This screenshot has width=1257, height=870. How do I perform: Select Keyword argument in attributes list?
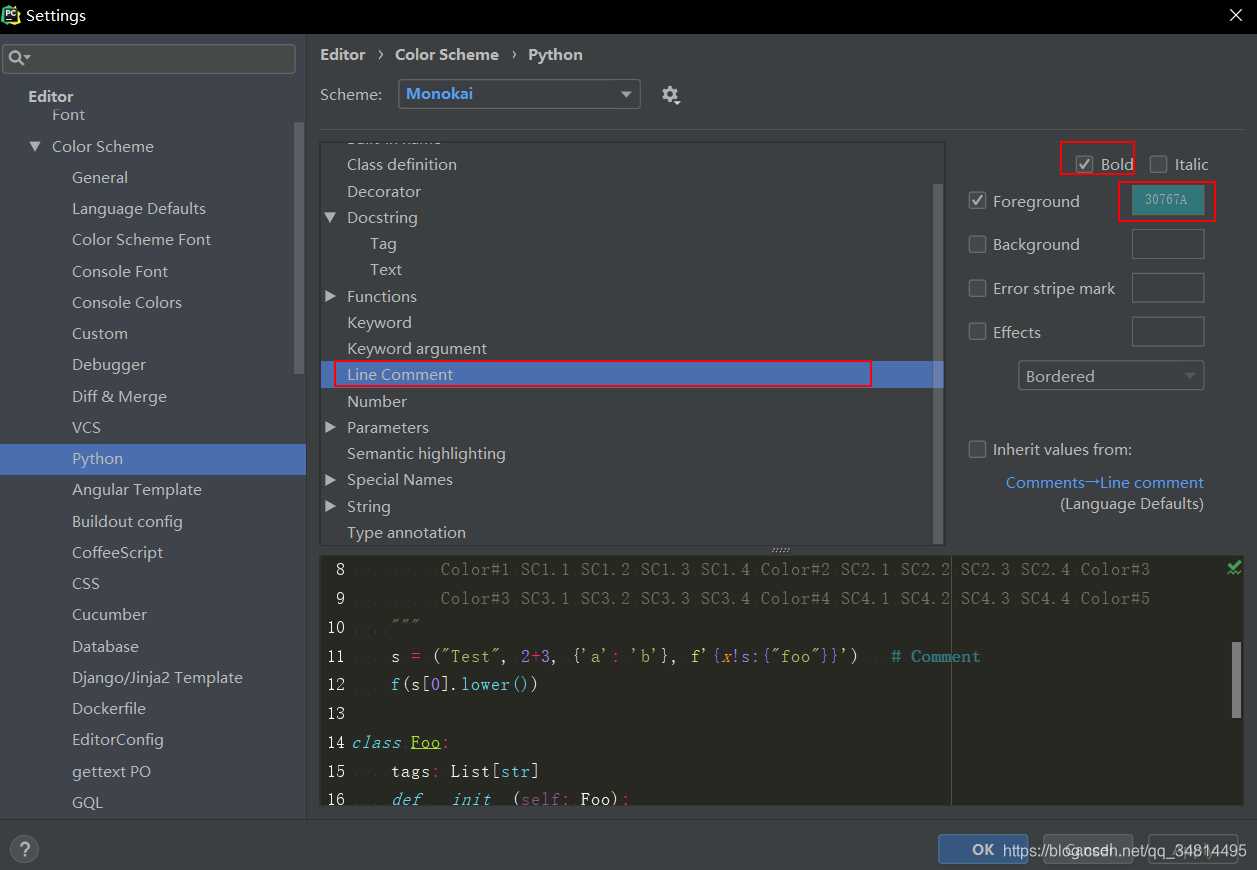(x=417, y=348)
